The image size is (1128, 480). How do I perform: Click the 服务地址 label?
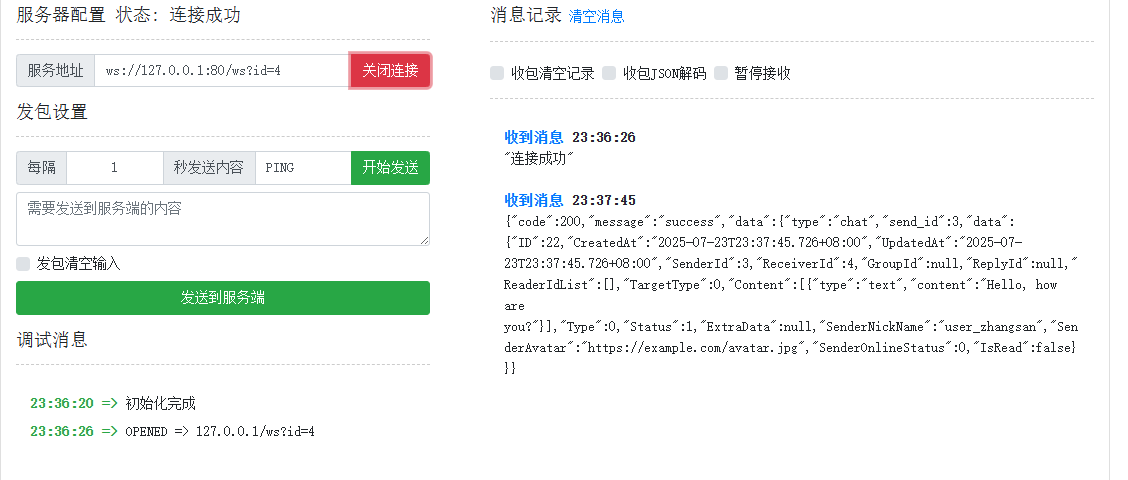click(x=56, y=71)
